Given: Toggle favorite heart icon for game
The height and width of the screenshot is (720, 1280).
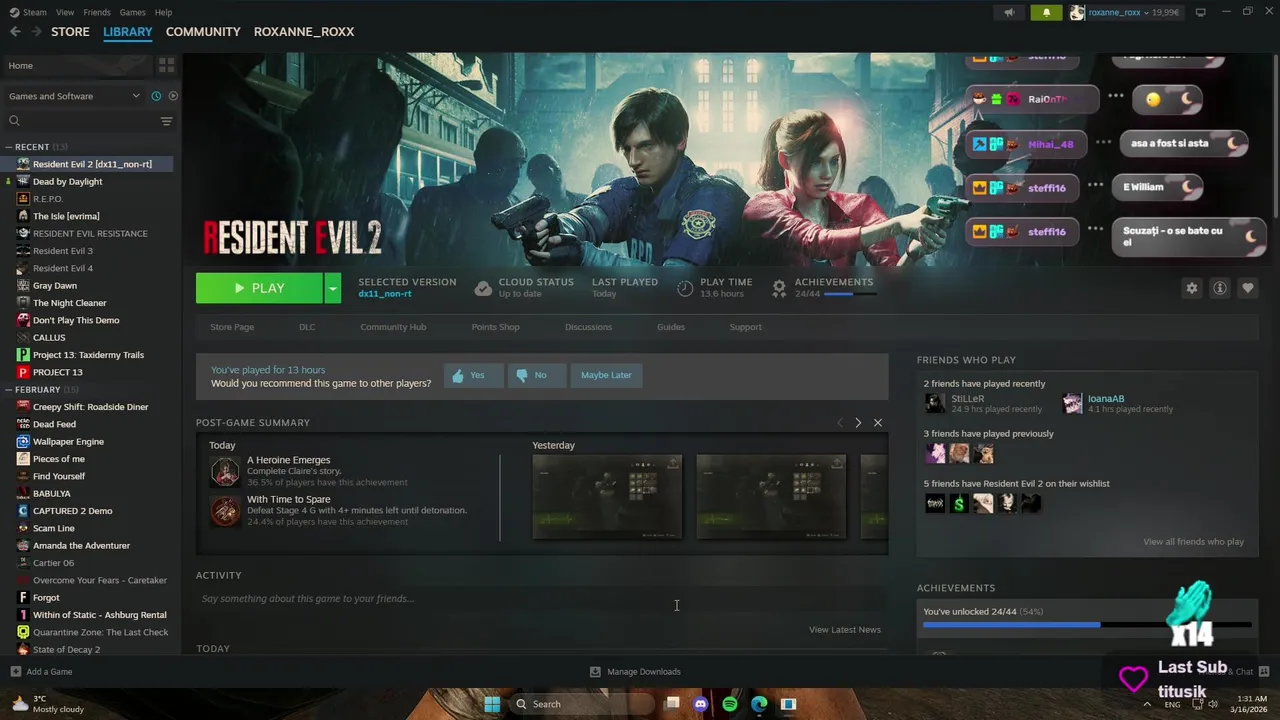Looking at the screenshot, I should 1248,288.
